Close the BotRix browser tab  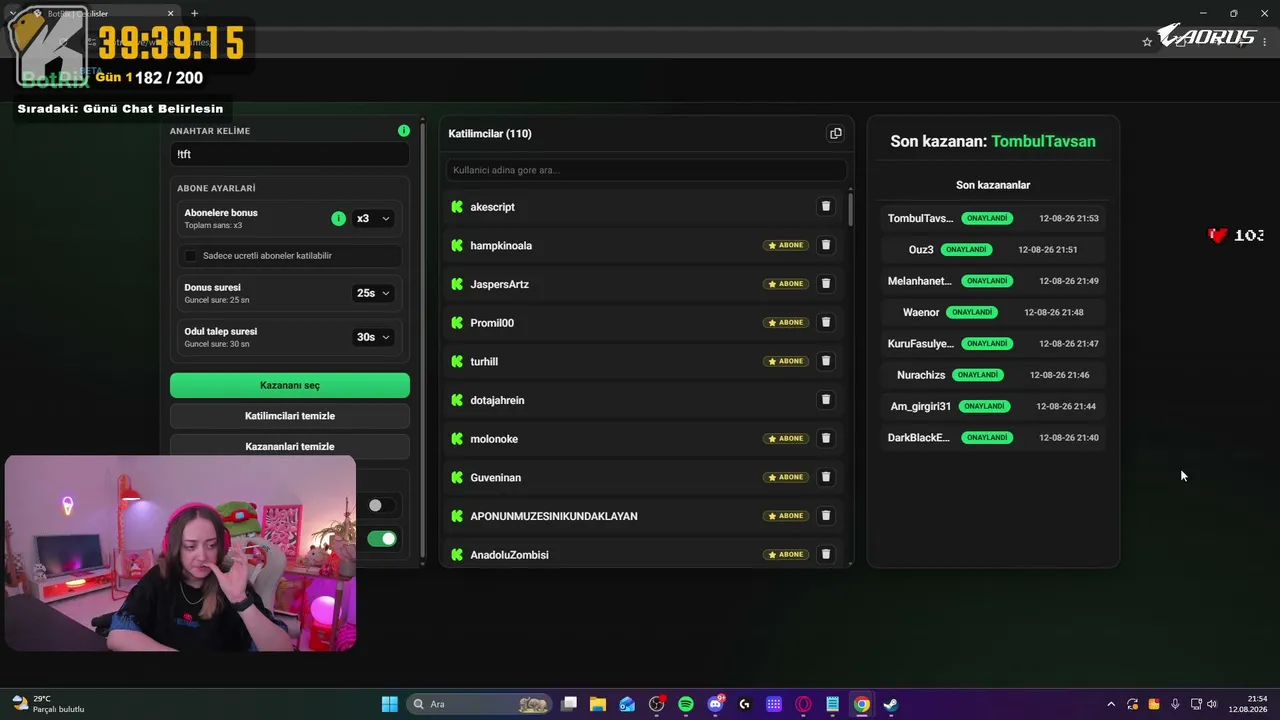point(171,14)
